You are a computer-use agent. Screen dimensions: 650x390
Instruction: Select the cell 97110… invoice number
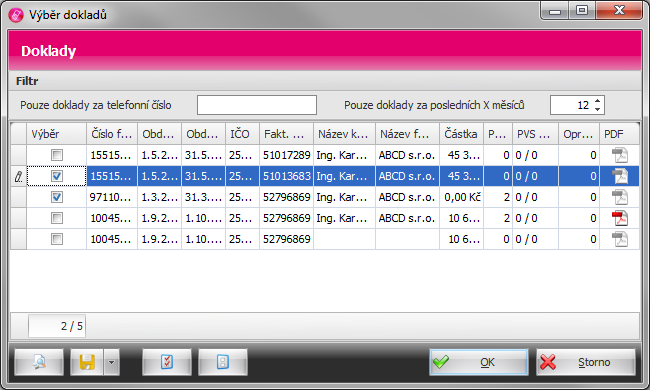tap(112, 197)
